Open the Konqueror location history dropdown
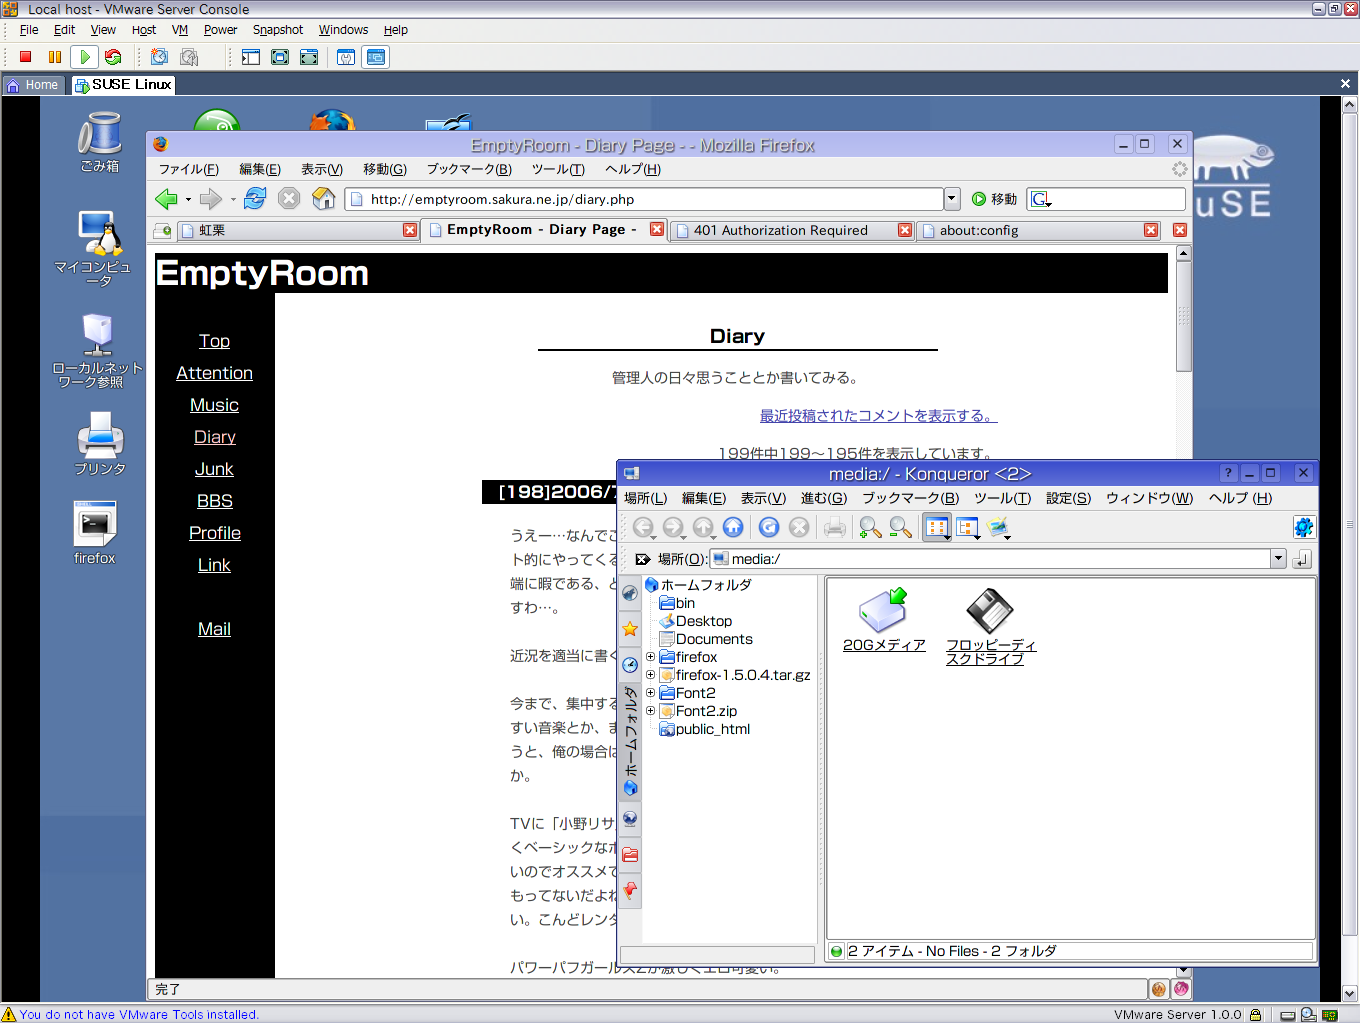 pos(1278,559)
